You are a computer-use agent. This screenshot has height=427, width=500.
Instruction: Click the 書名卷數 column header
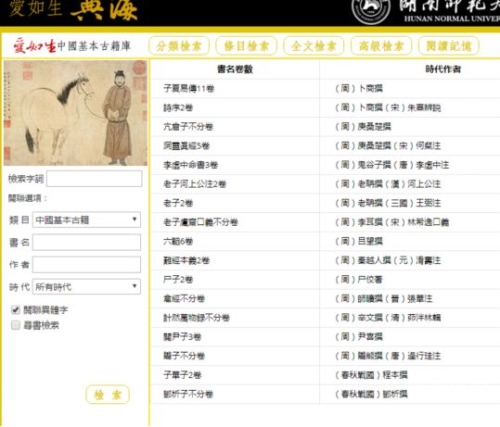(235, 69)
